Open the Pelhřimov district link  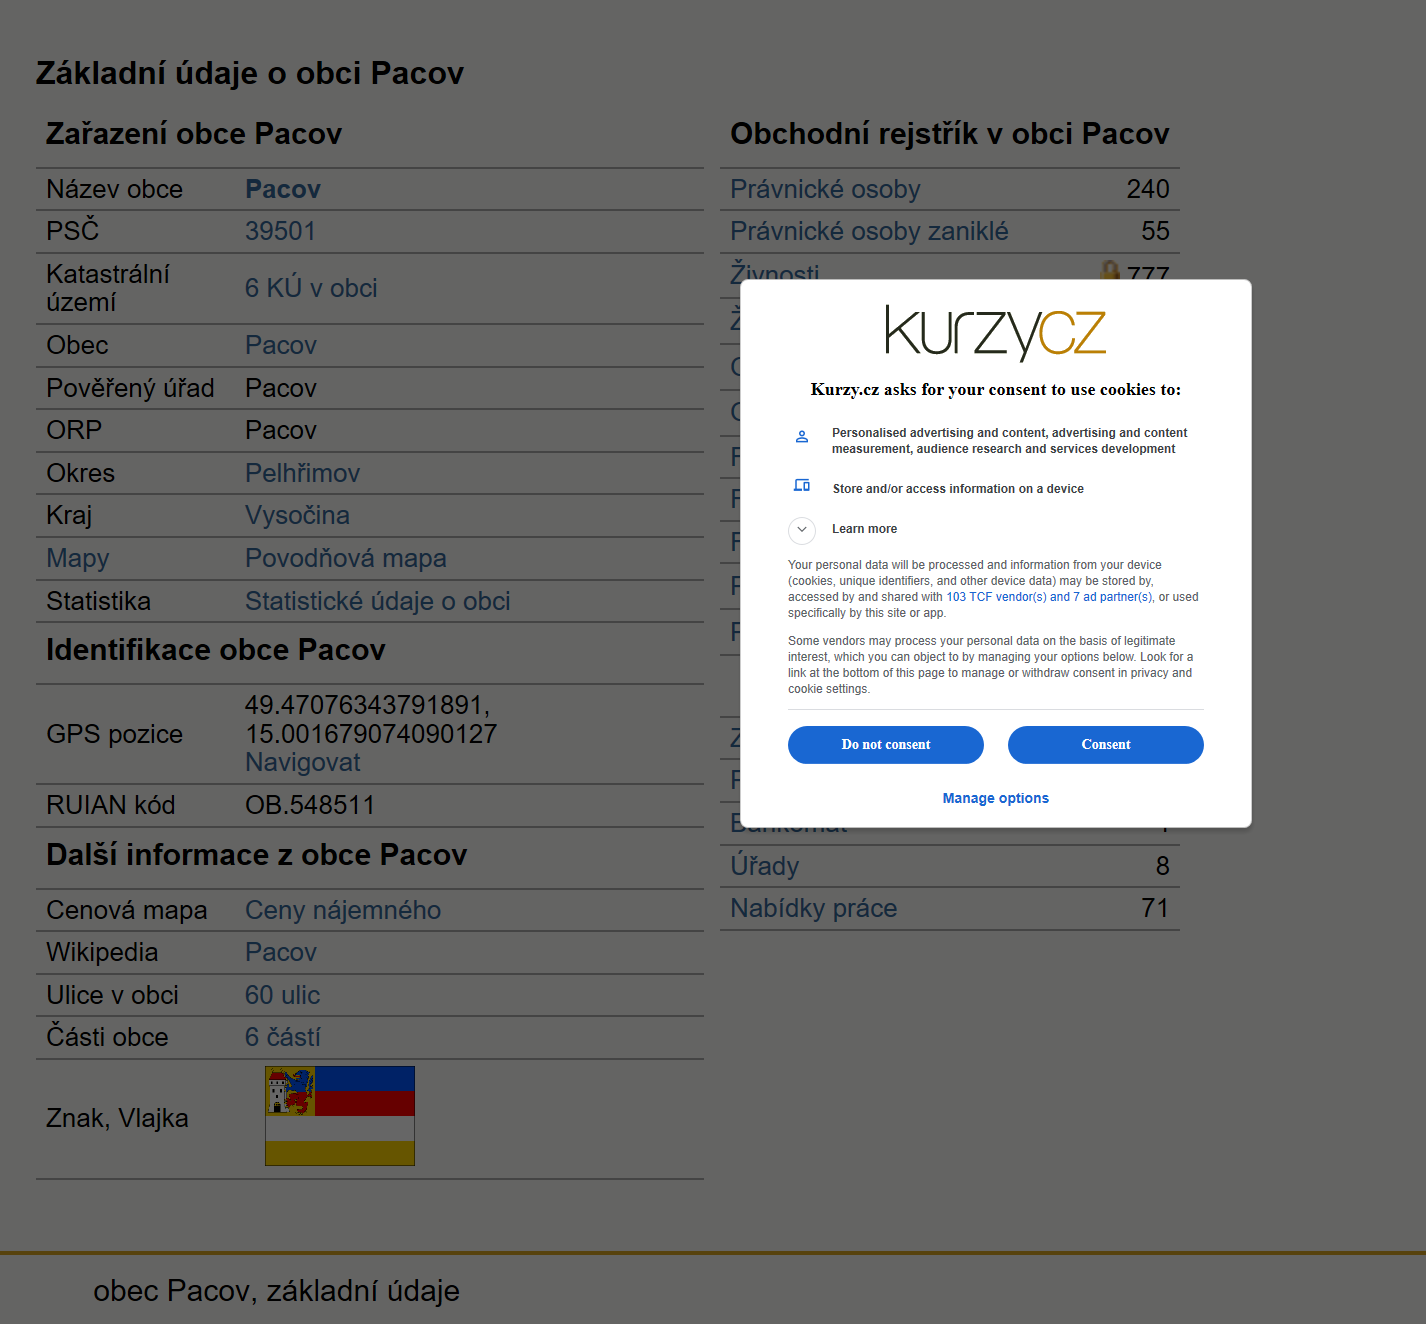click(x=302, y=473)
